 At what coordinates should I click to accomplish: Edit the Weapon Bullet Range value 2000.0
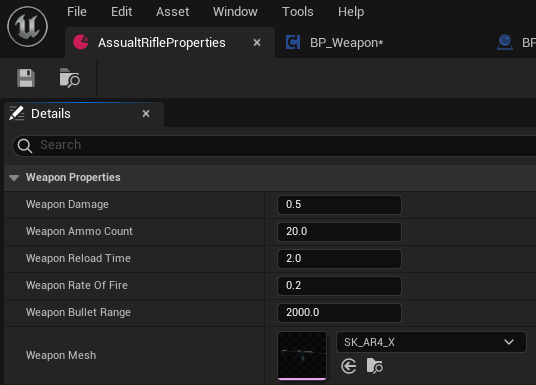pos(339,313)
